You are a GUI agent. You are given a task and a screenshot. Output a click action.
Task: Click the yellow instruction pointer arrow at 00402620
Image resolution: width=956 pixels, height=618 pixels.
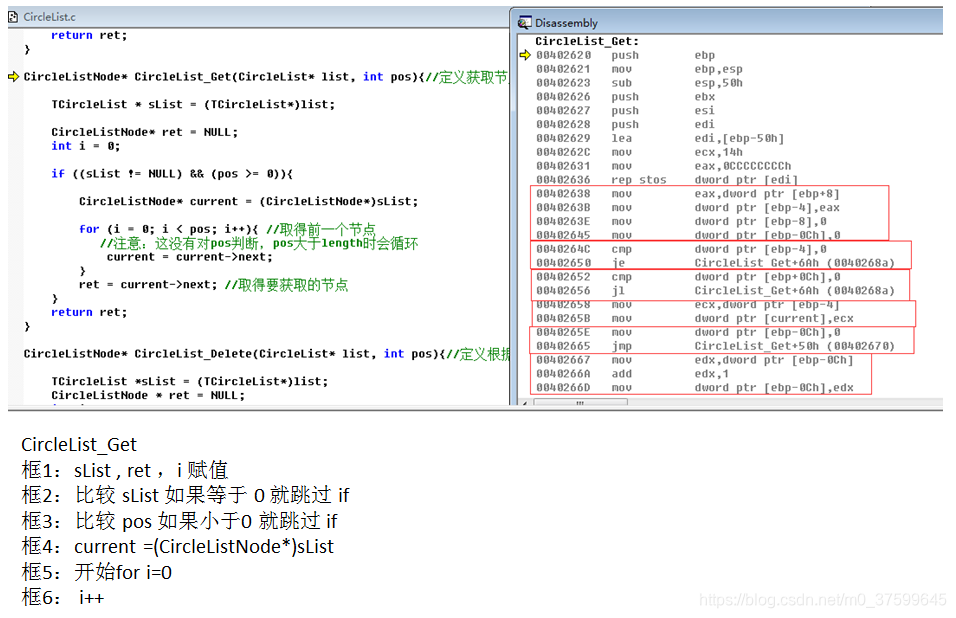point(526,55)
